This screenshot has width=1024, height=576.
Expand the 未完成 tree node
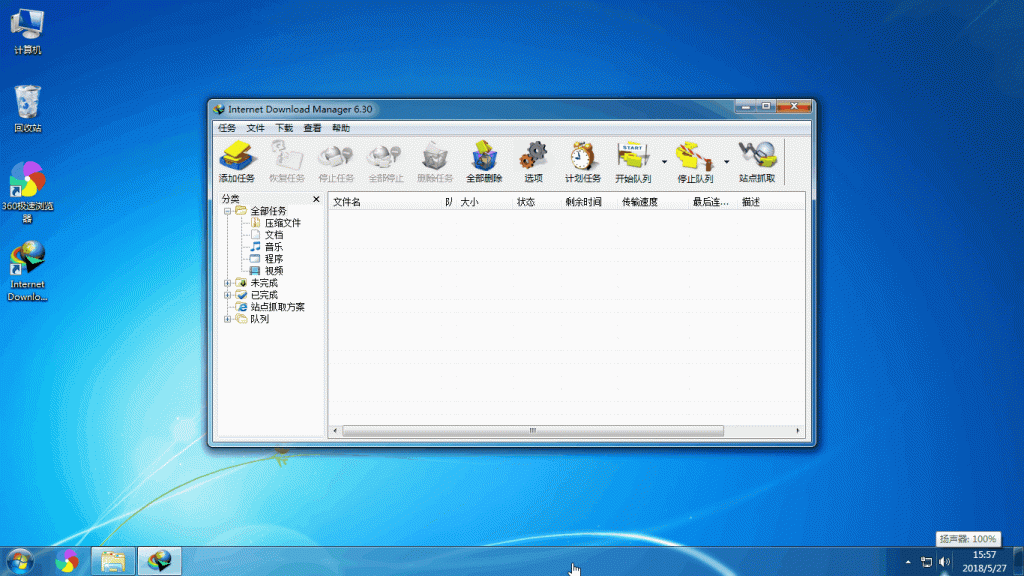point(227,283)
